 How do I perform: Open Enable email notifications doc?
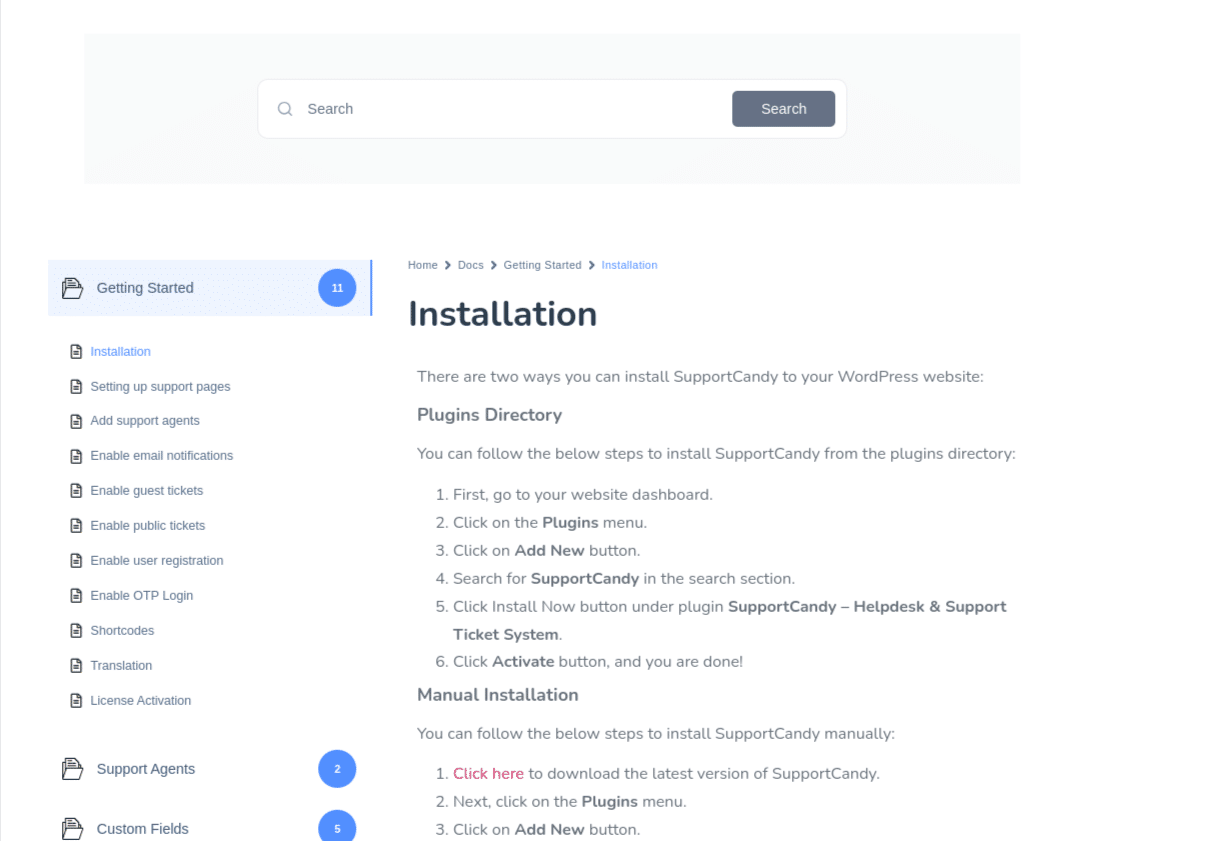pos(162,456)
